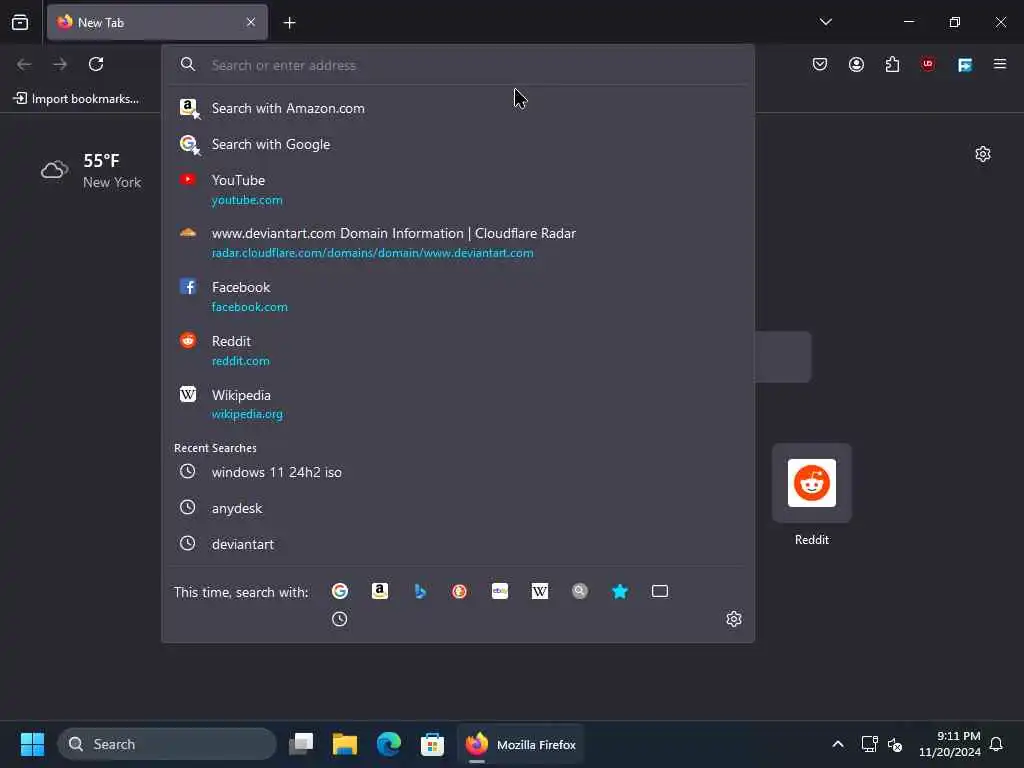The width and height of the screenshot is (1024, 768).
Task: Open Microsoft Store from taskbar
Action: click(x=432, y=744)
